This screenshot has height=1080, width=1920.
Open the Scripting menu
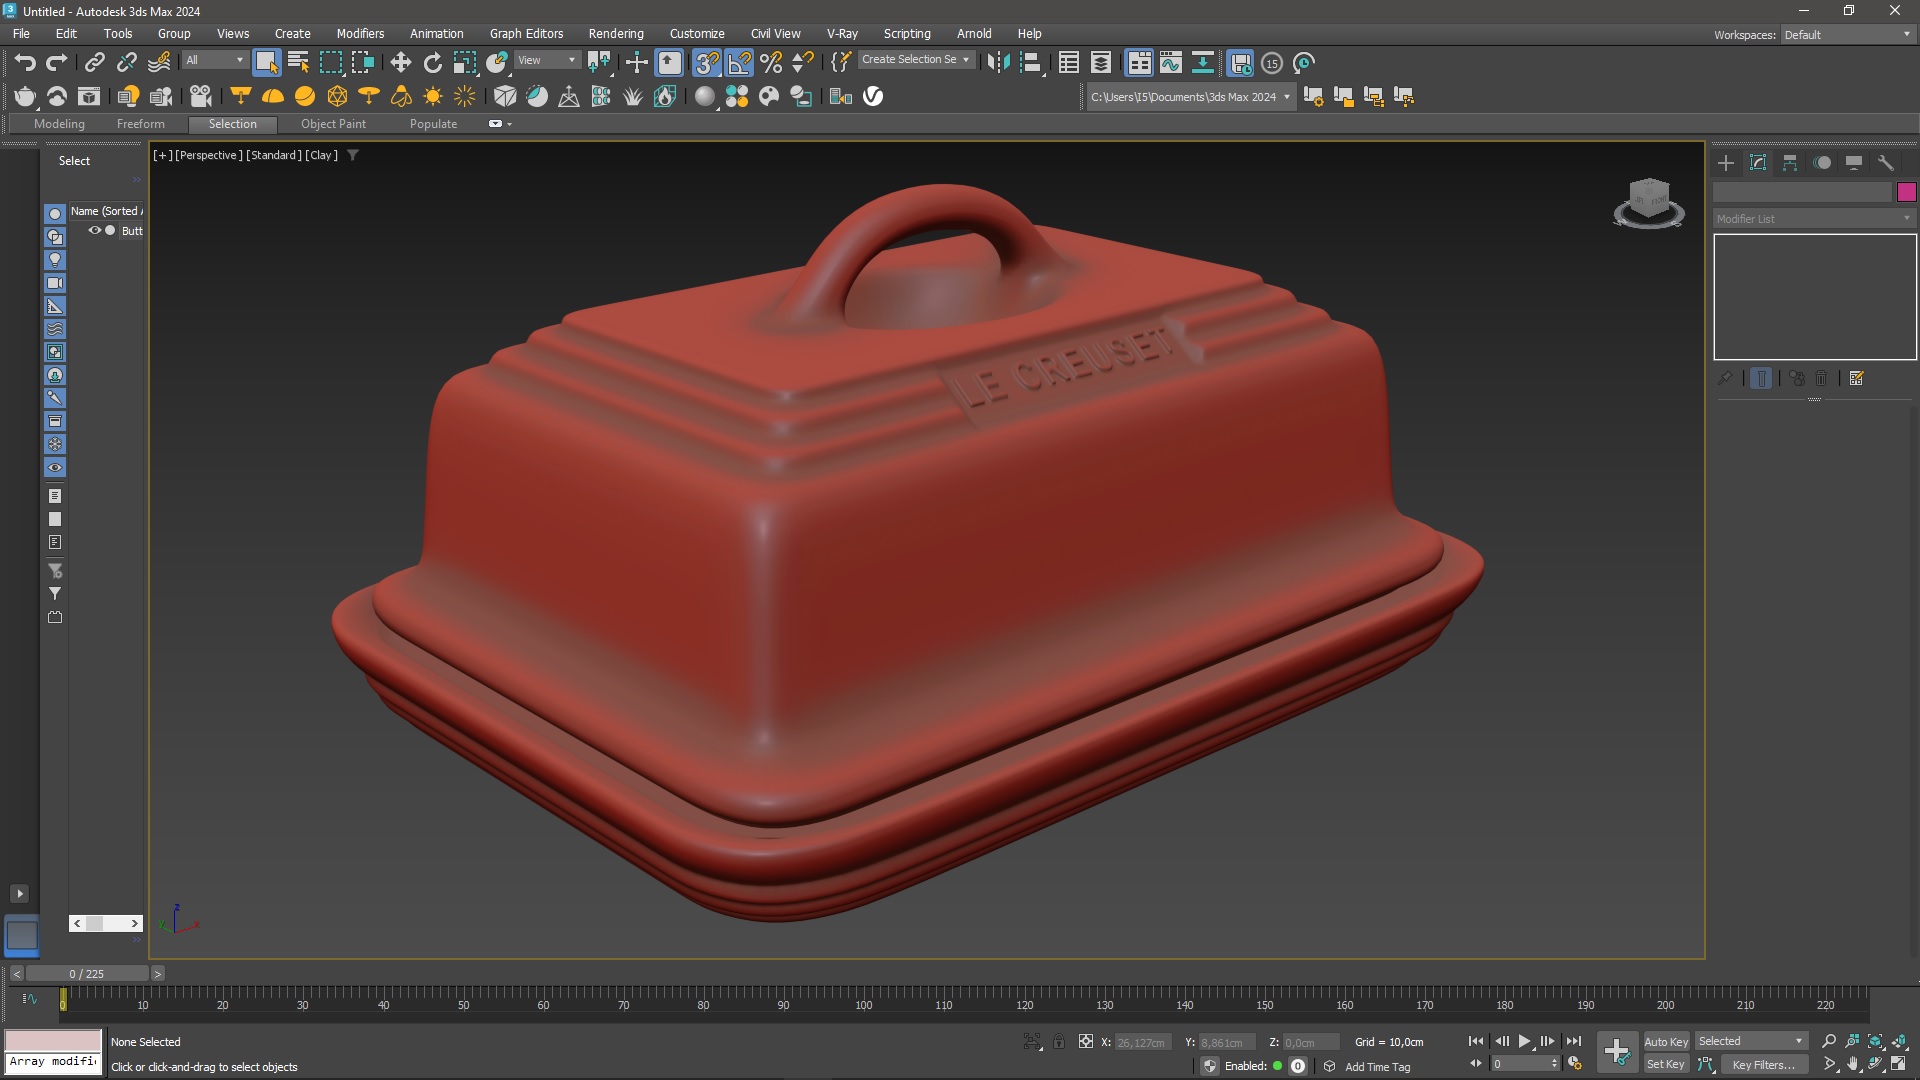click(907, 33)
